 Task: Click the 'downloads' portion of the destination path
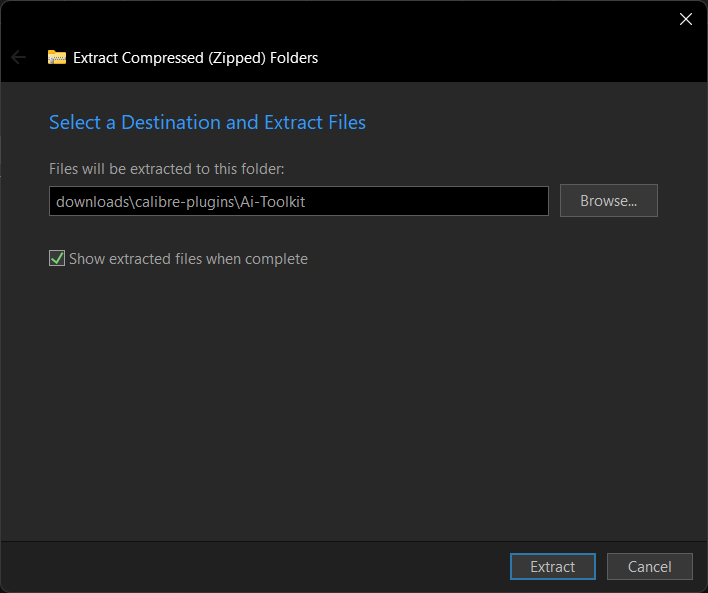(93, 201)
